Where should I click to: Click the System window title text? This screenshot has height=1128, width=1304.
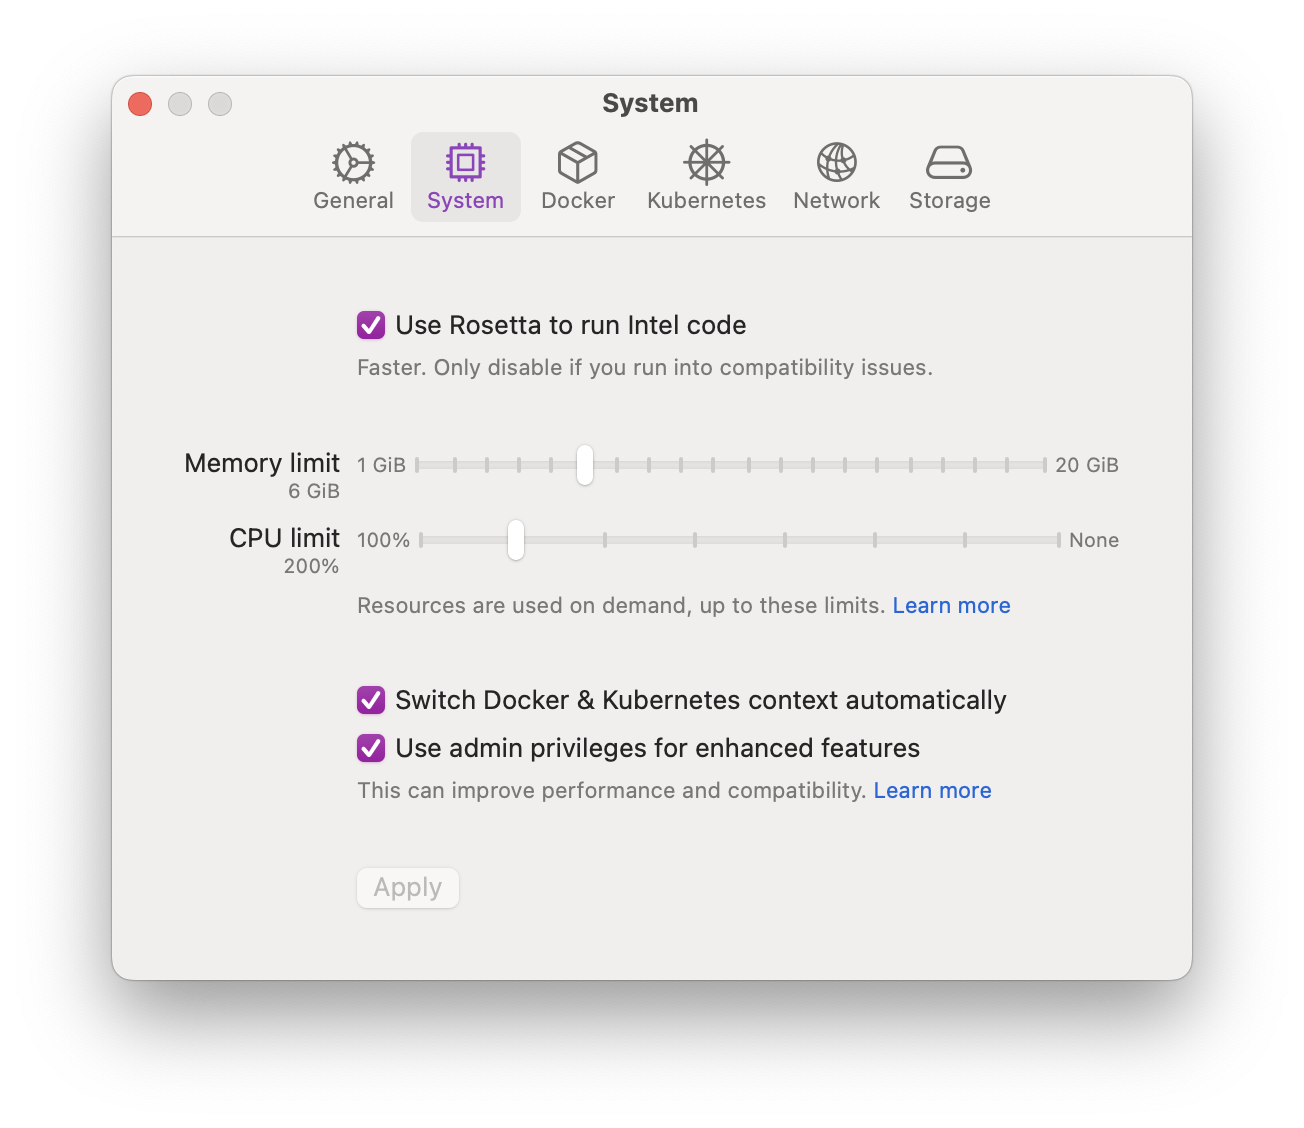[650, 103]
